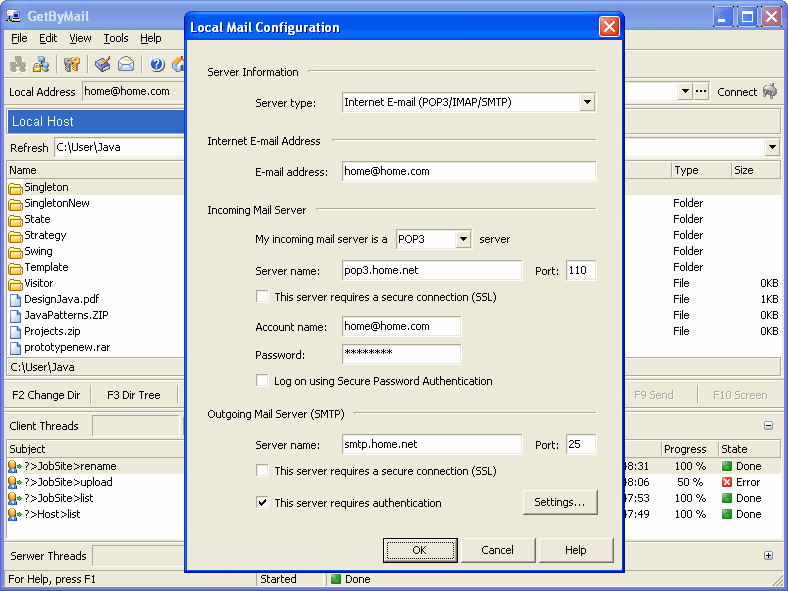Click the E-mail address input field
Viewport: 788px width, 591px height.
(x=469, y=171)
